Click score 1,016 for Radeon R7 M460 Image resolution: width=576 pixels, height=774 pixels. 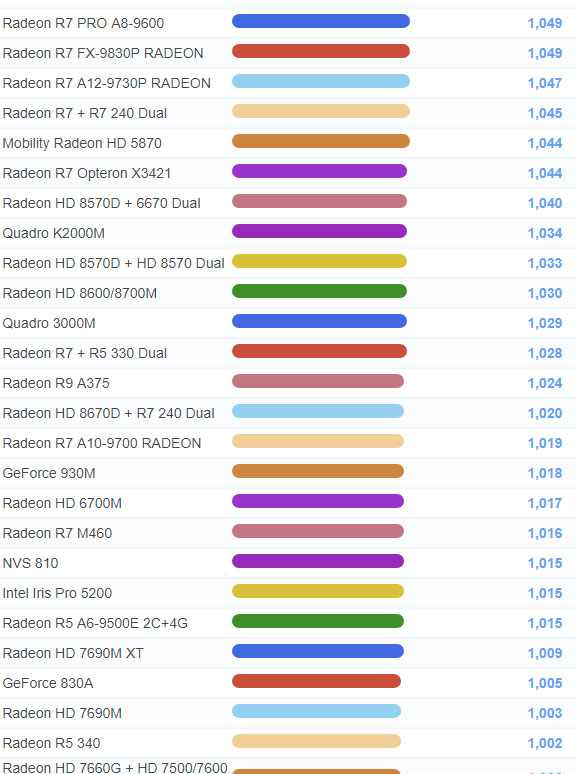pos(545,533)
